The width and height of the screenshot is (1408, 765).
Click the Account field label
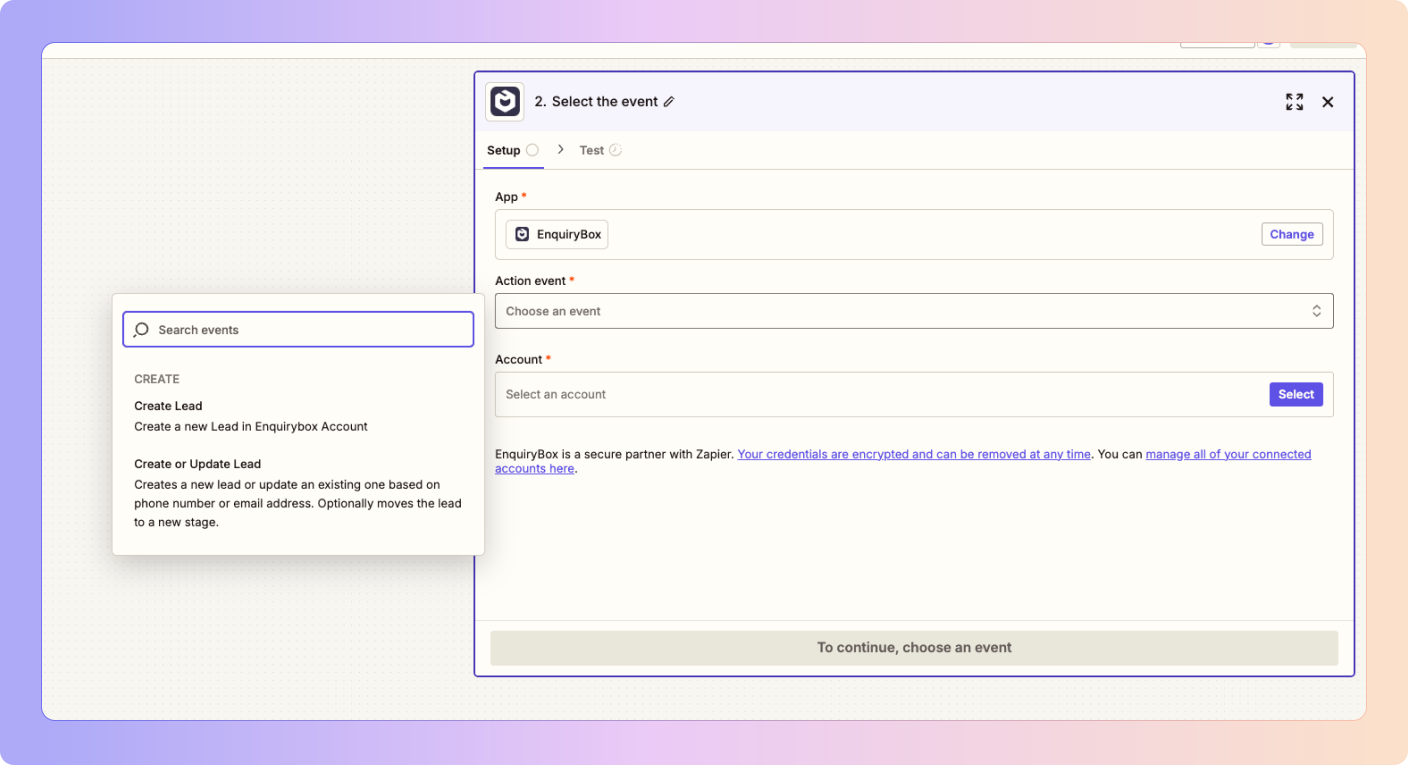pos(519,359)
